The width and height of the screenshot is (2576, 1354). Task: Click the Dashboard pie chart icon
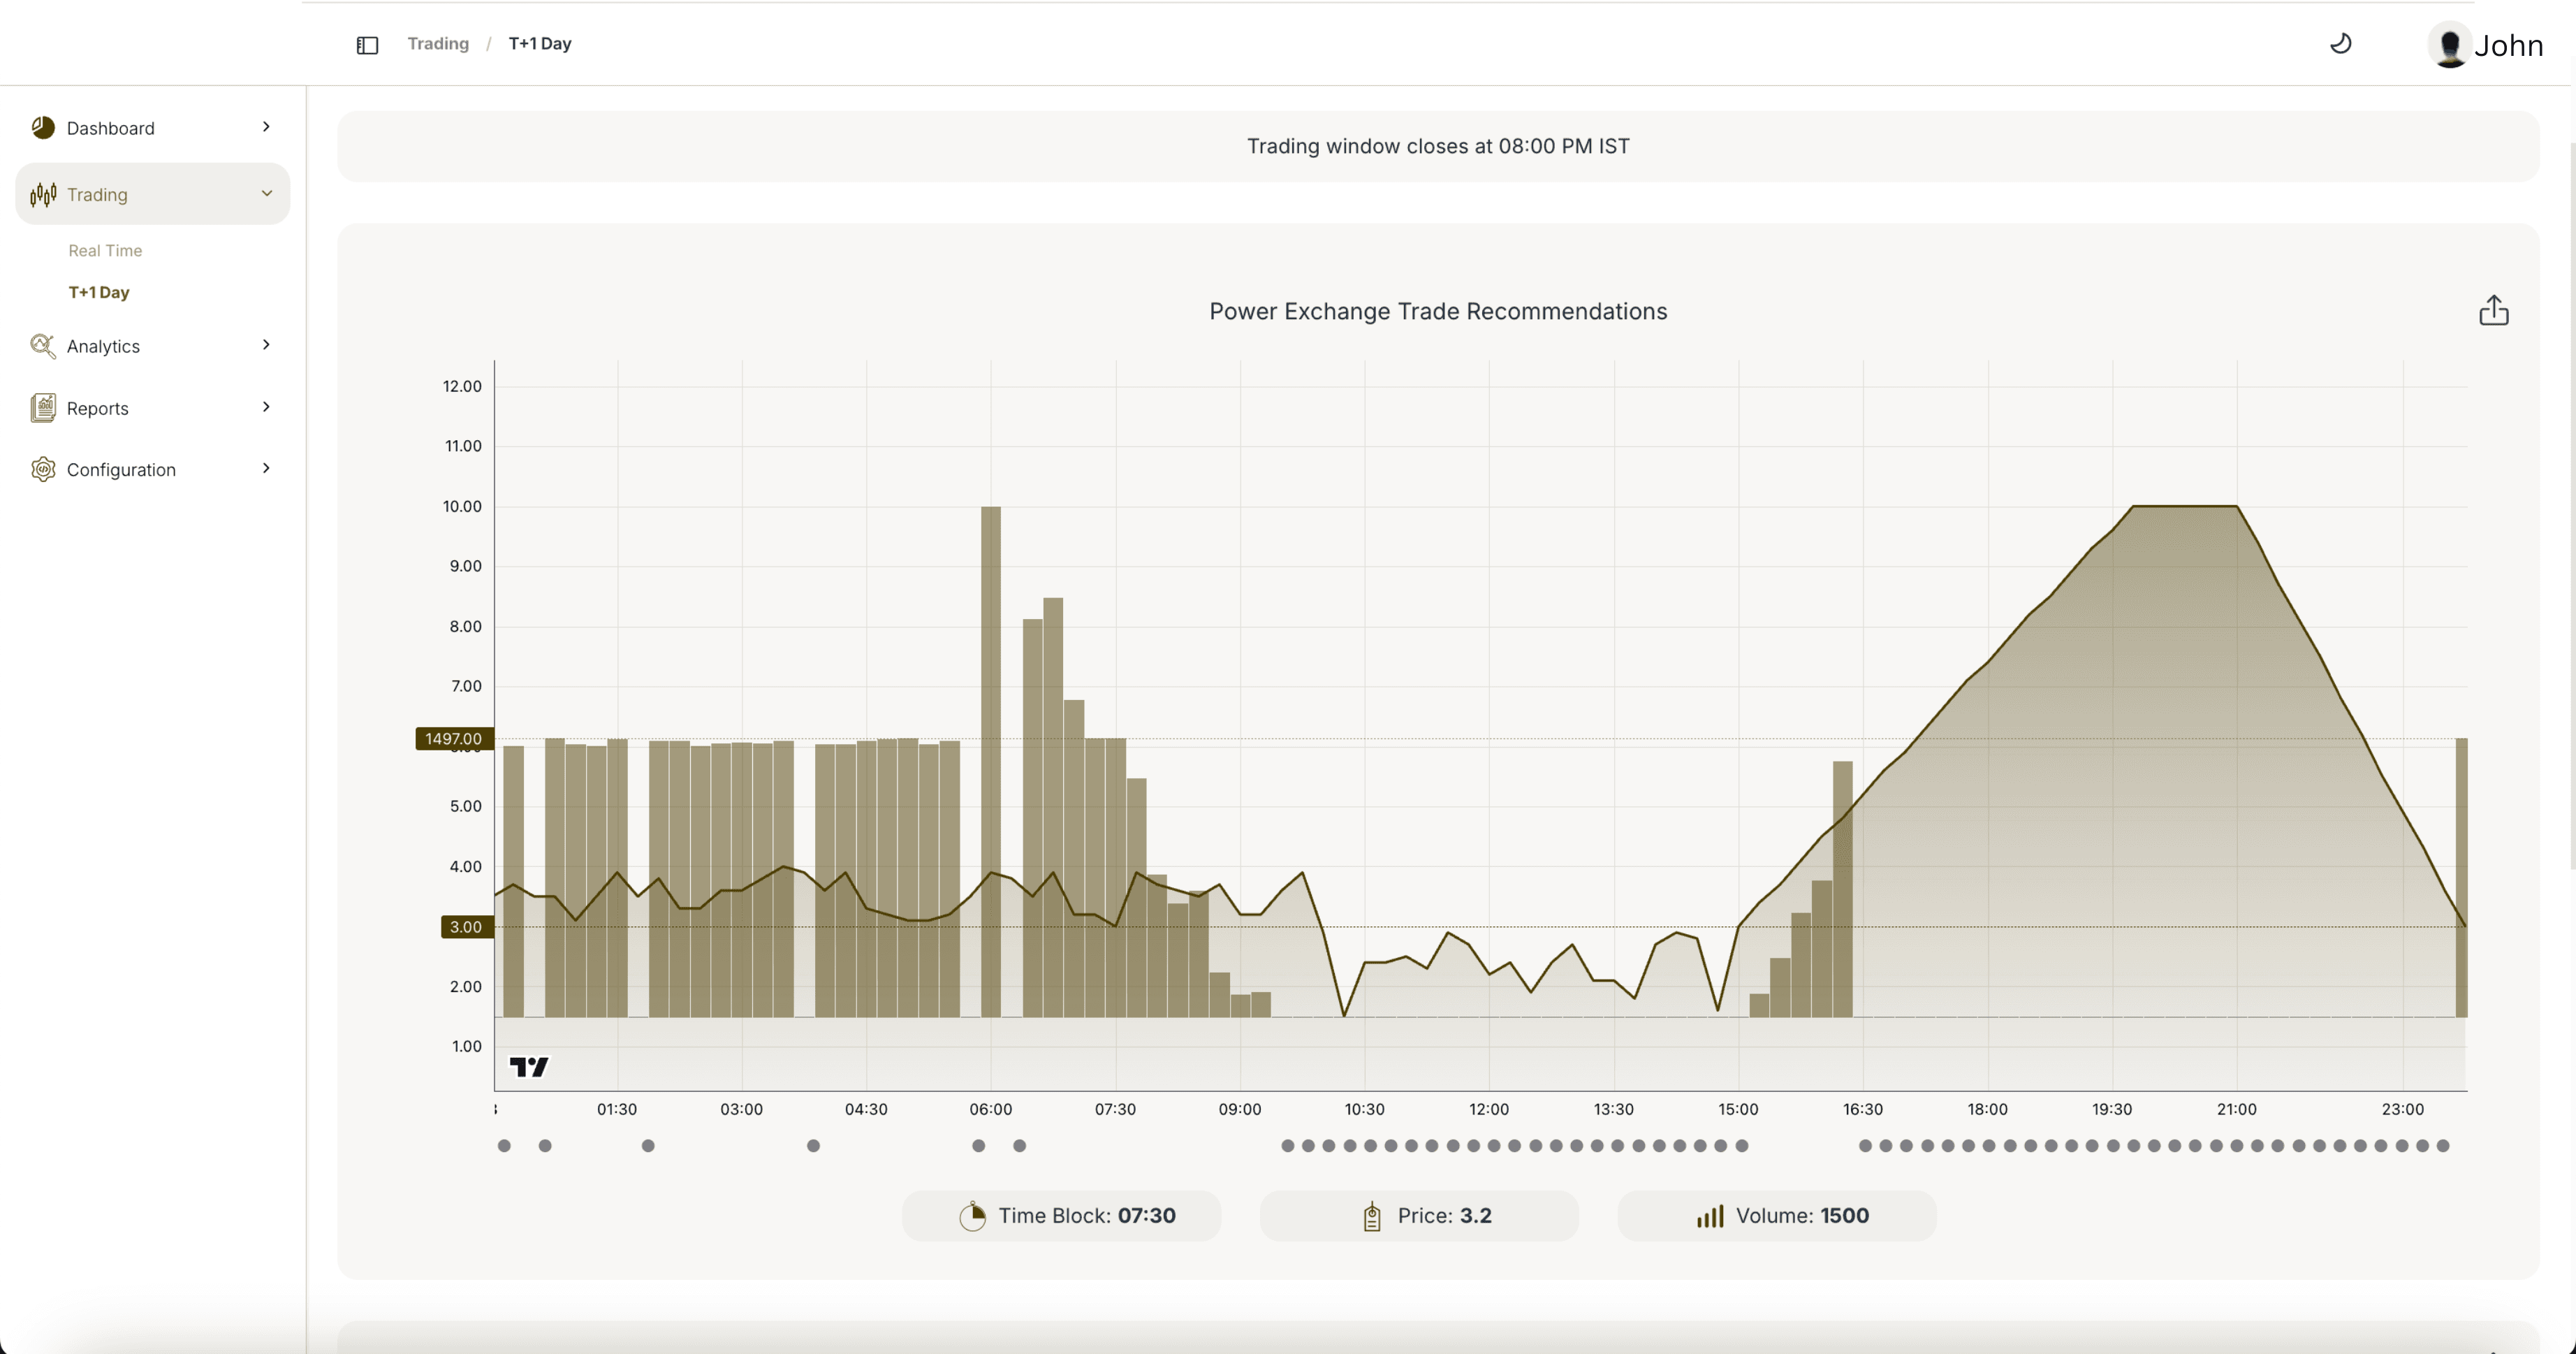tap(43, 127)
